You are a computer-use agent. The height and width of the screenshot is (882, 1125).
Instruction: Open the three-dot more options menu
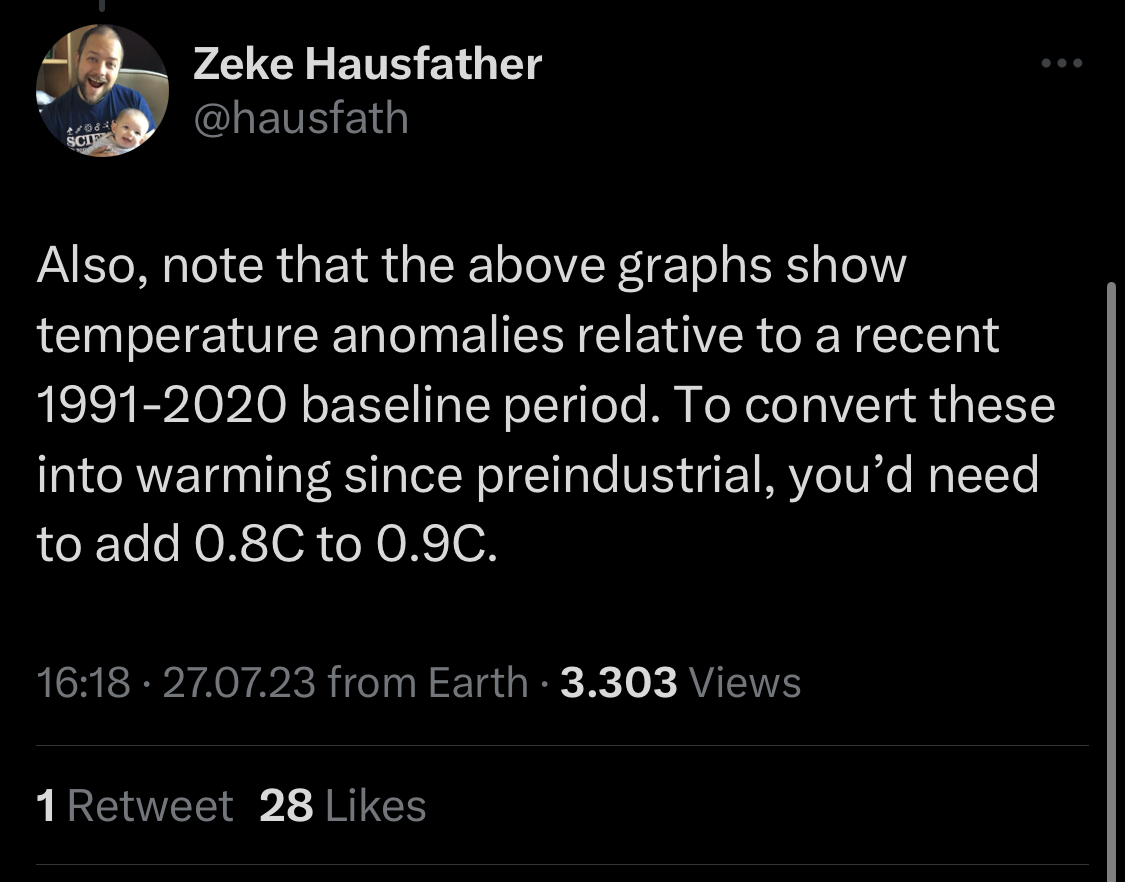coord(1062,64)
